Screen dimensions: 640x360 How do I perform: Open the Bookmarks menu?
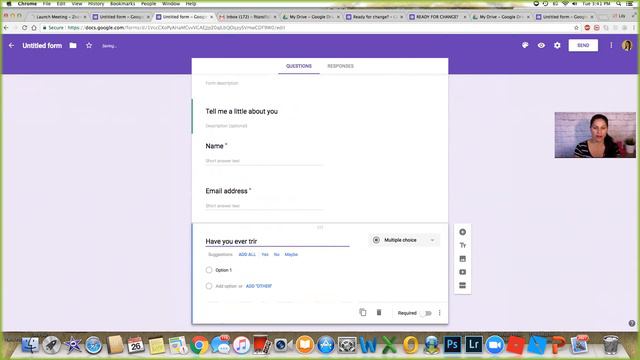point(122,3)
